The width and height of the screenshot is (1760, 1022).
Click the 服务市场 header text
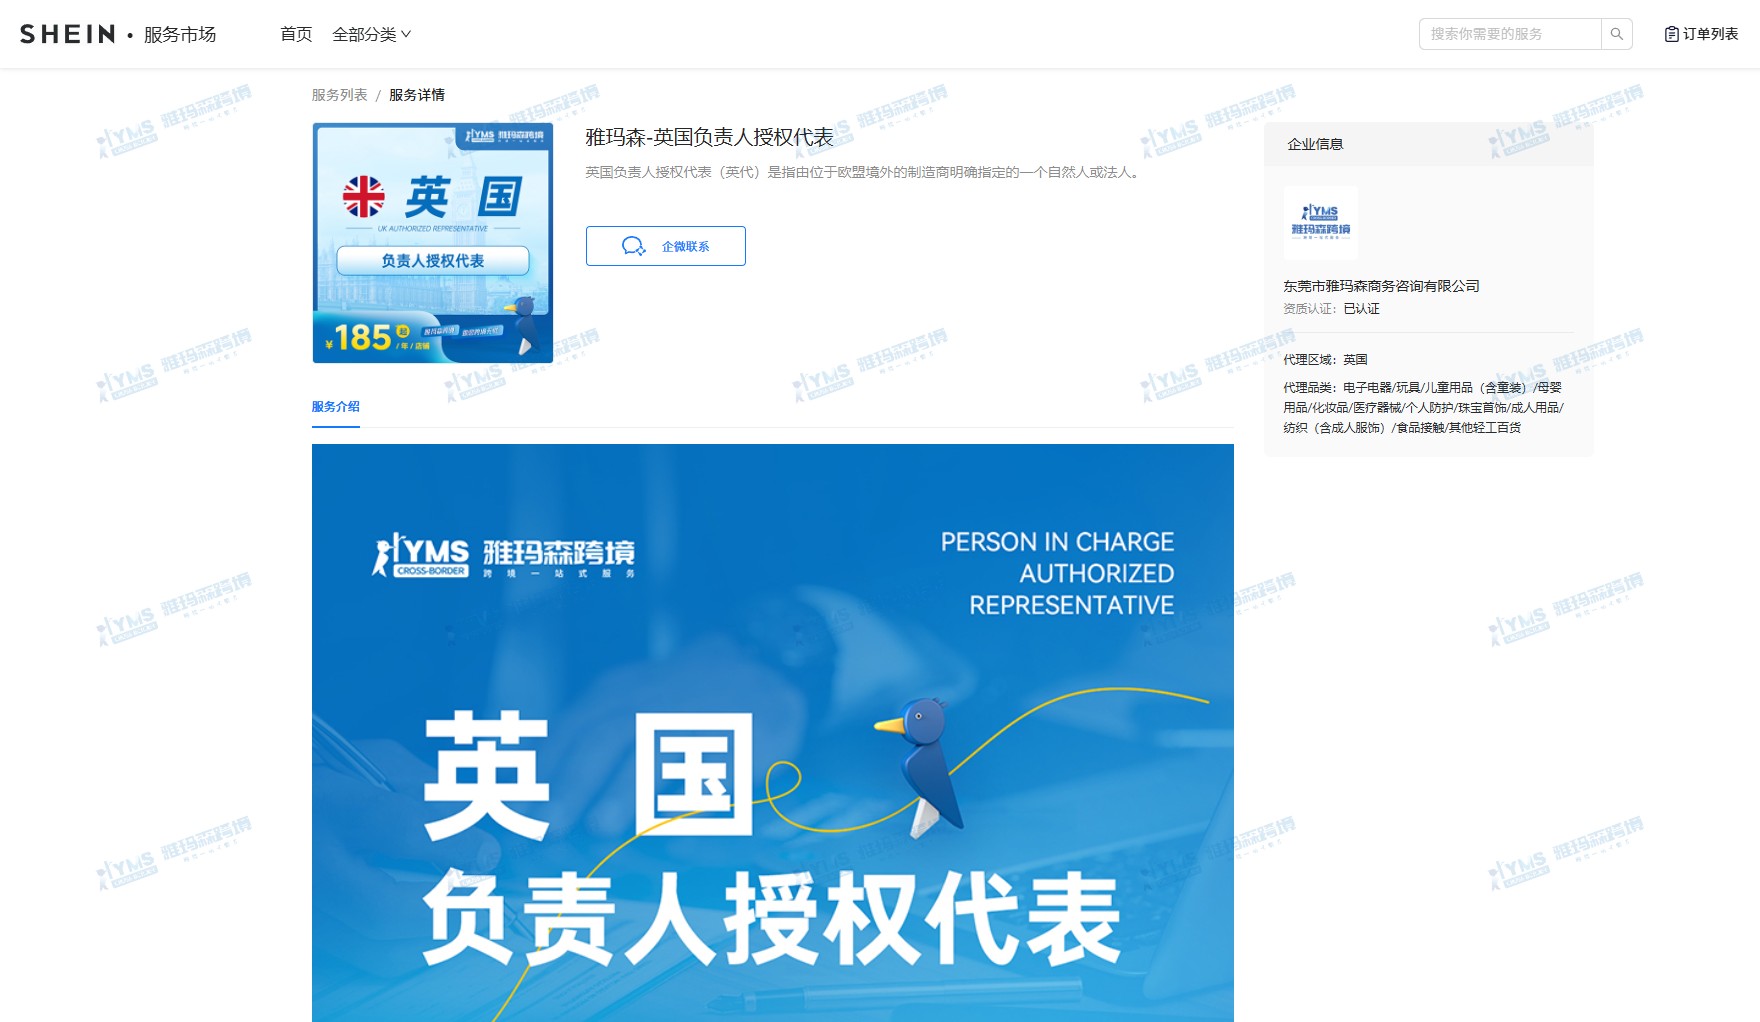(x=180, y=34)
